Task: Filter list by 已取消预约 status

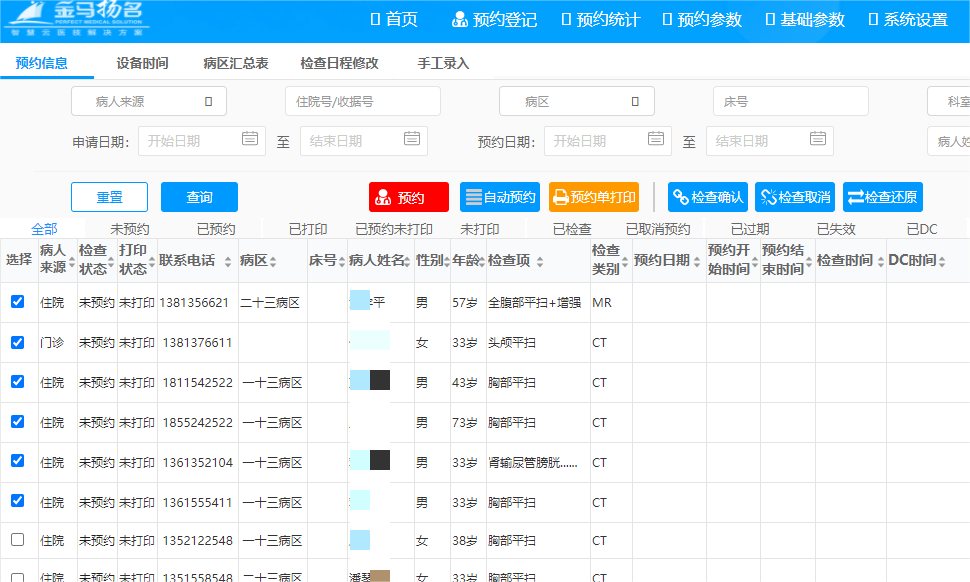Action: (658, 229)
